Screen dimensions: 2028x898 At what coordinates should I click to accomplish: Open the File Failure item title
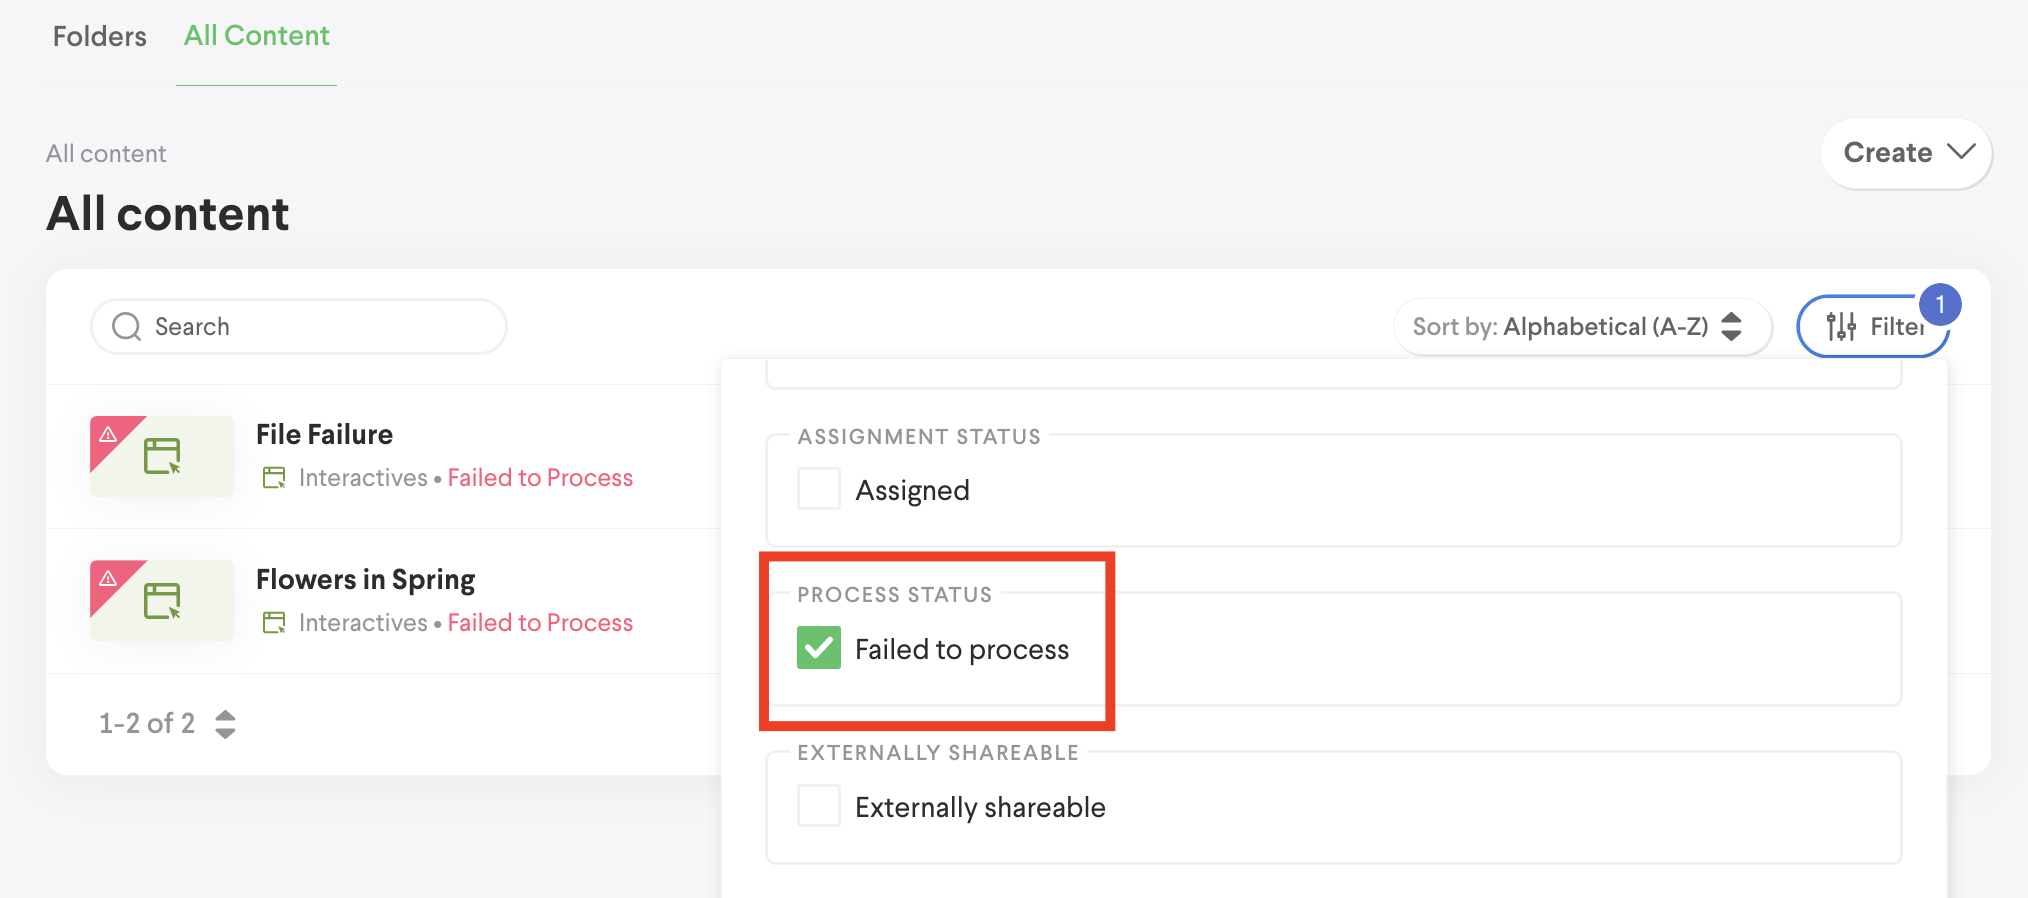click(324, 435)
